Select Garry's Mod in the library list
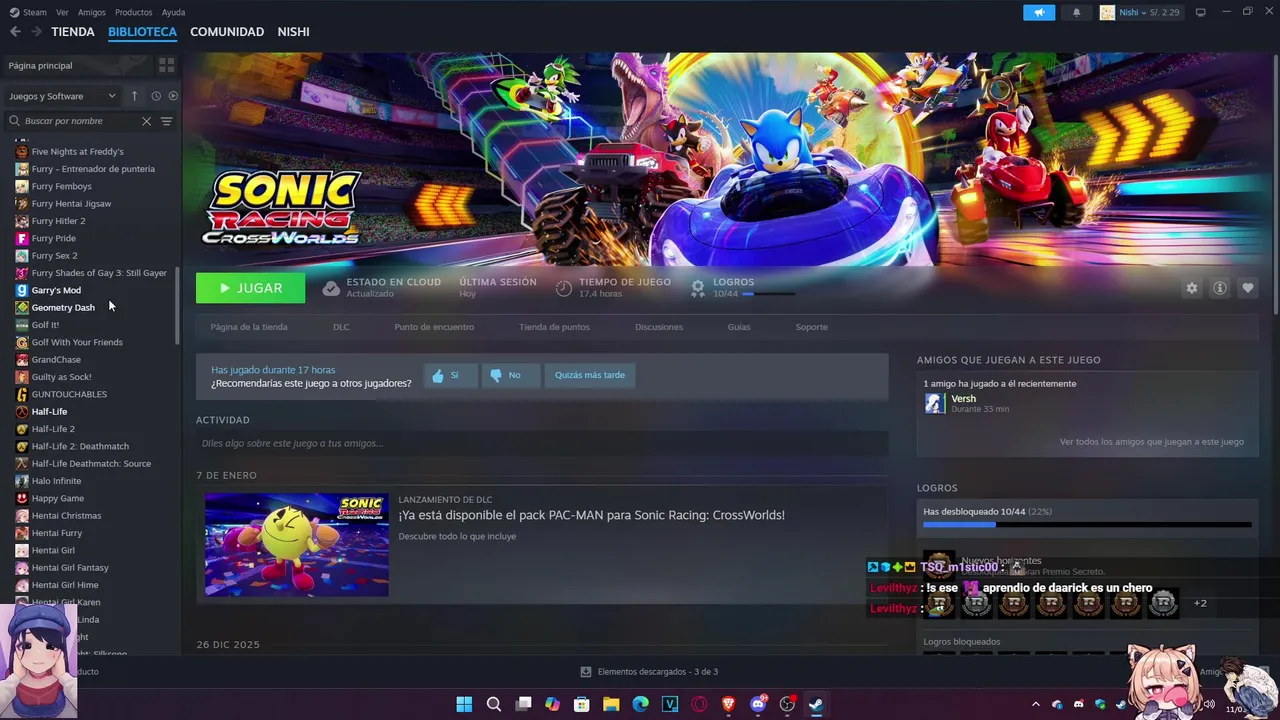Screen dimensions: 1280x720 click(x=56, y=290)
